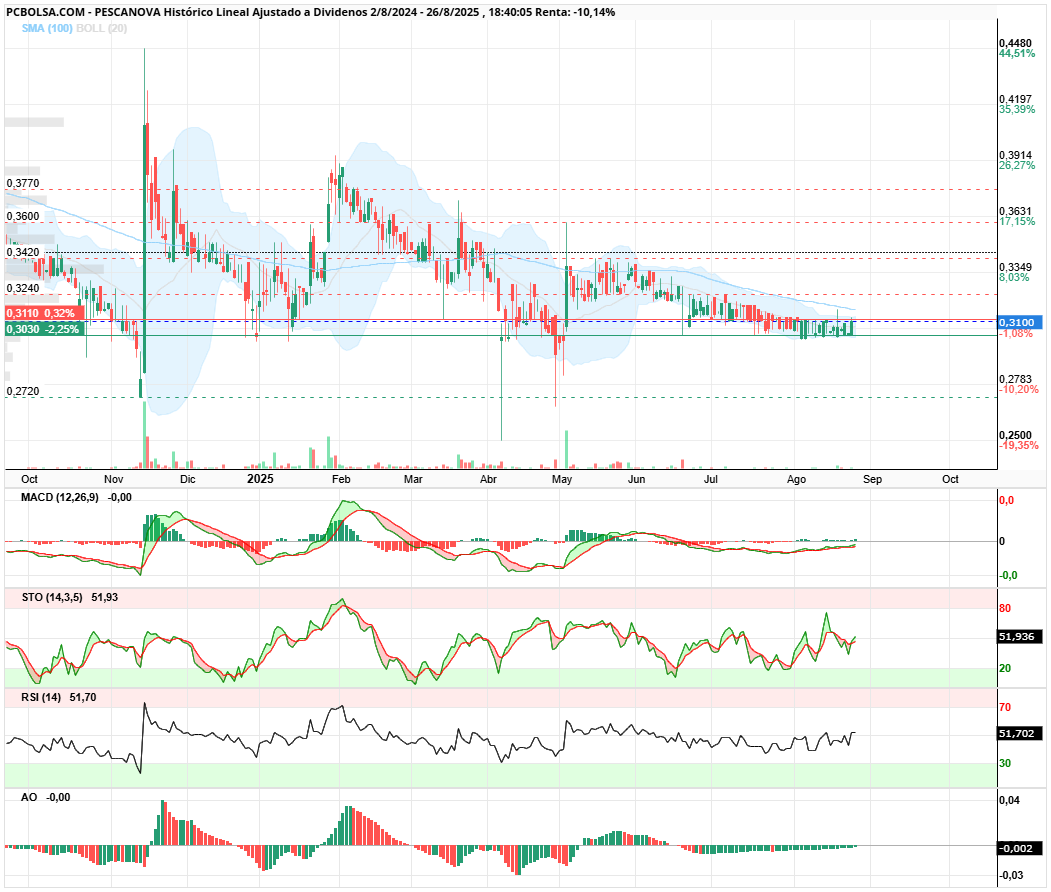Click the RSI 30 level label

click(1005, 763)
